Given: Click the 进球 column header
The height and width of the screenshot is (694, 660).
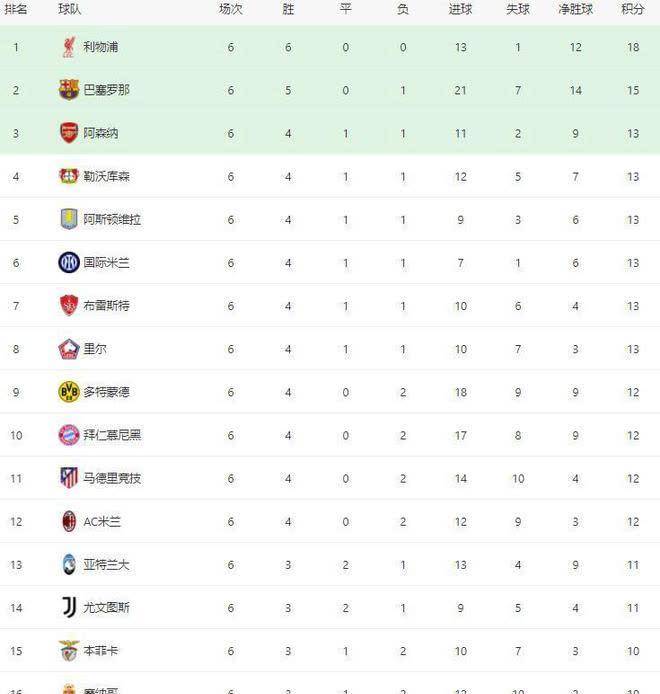Looking at the screenshot, I should pos(460,9).
